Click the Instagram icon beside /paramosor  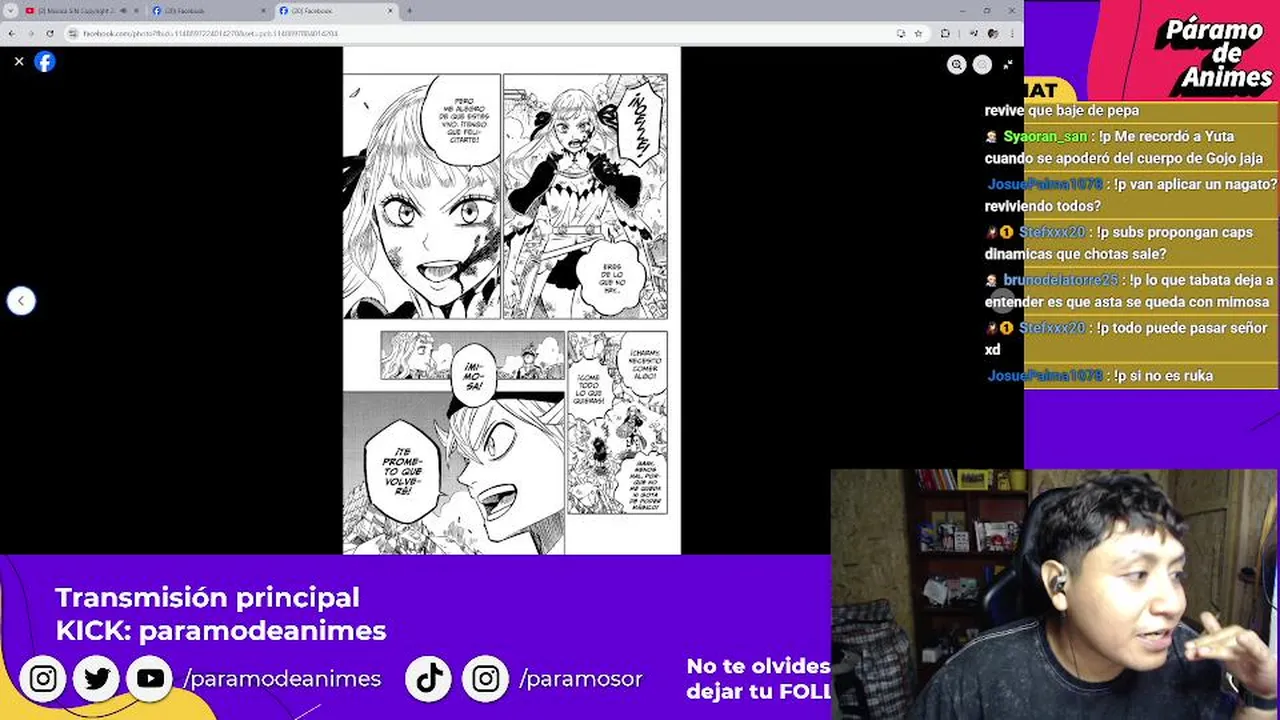pyautogui.click(x=486, y=679)
